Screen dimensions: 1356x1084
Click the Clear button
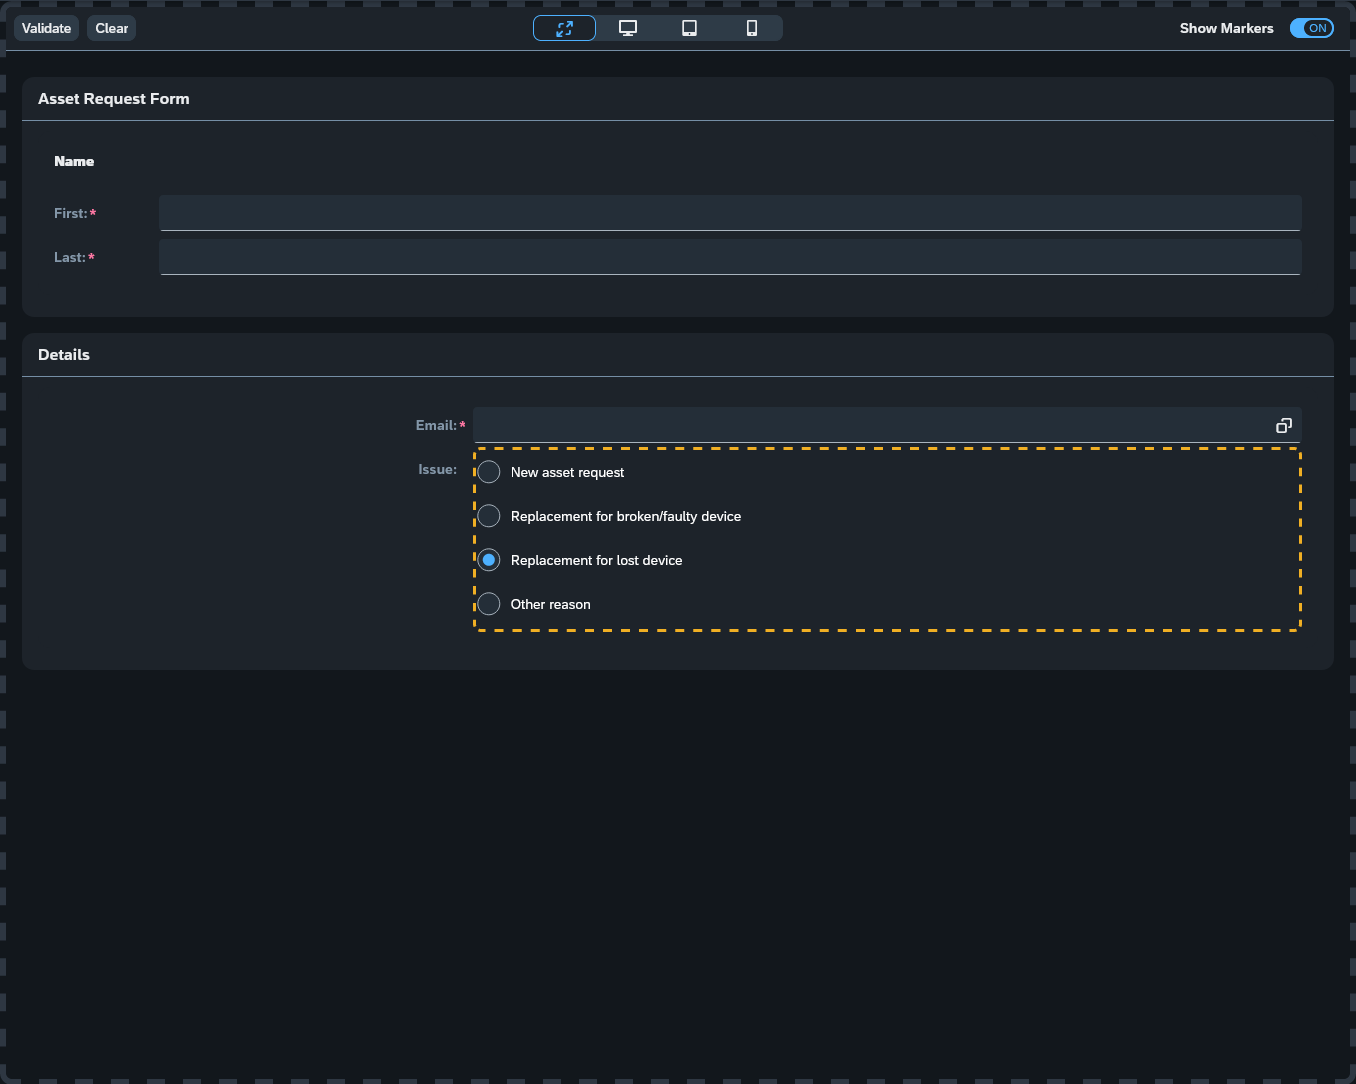tap(110, 28)
